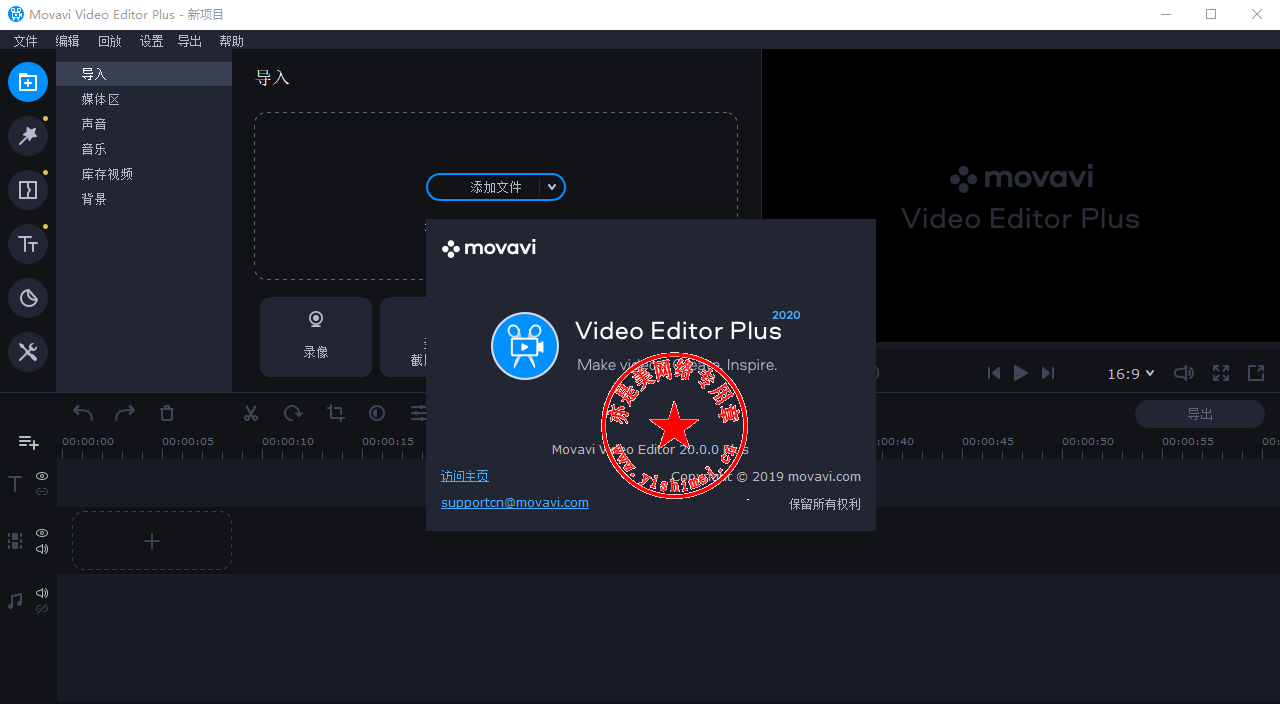Mute the video track audio
Screen dimensions: 1280x704
tap(42, 549)
